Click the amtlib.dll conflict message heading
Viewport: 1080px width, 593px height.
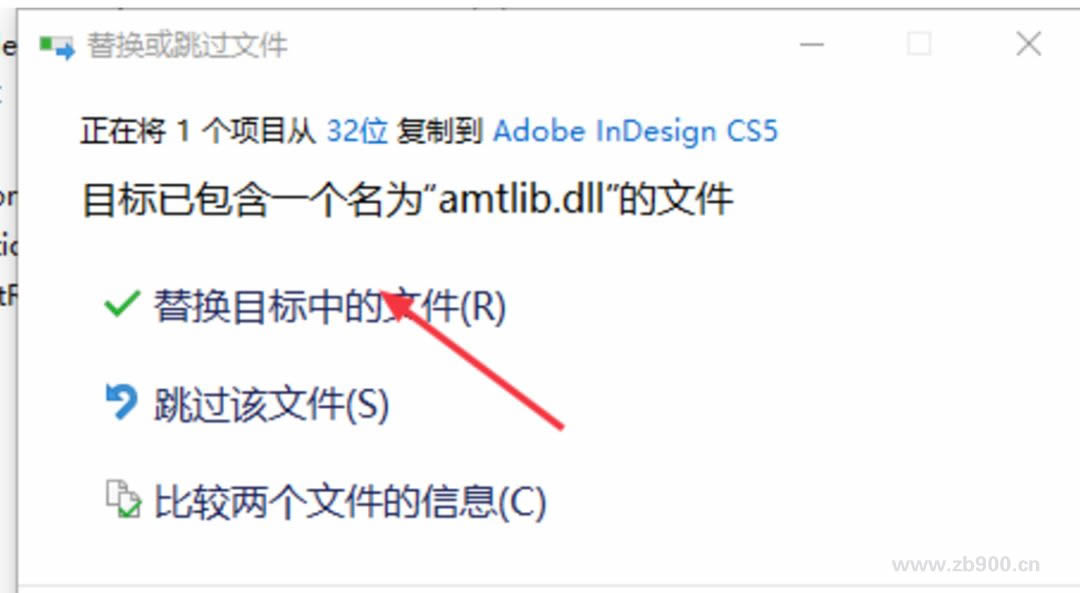(408, 200)
